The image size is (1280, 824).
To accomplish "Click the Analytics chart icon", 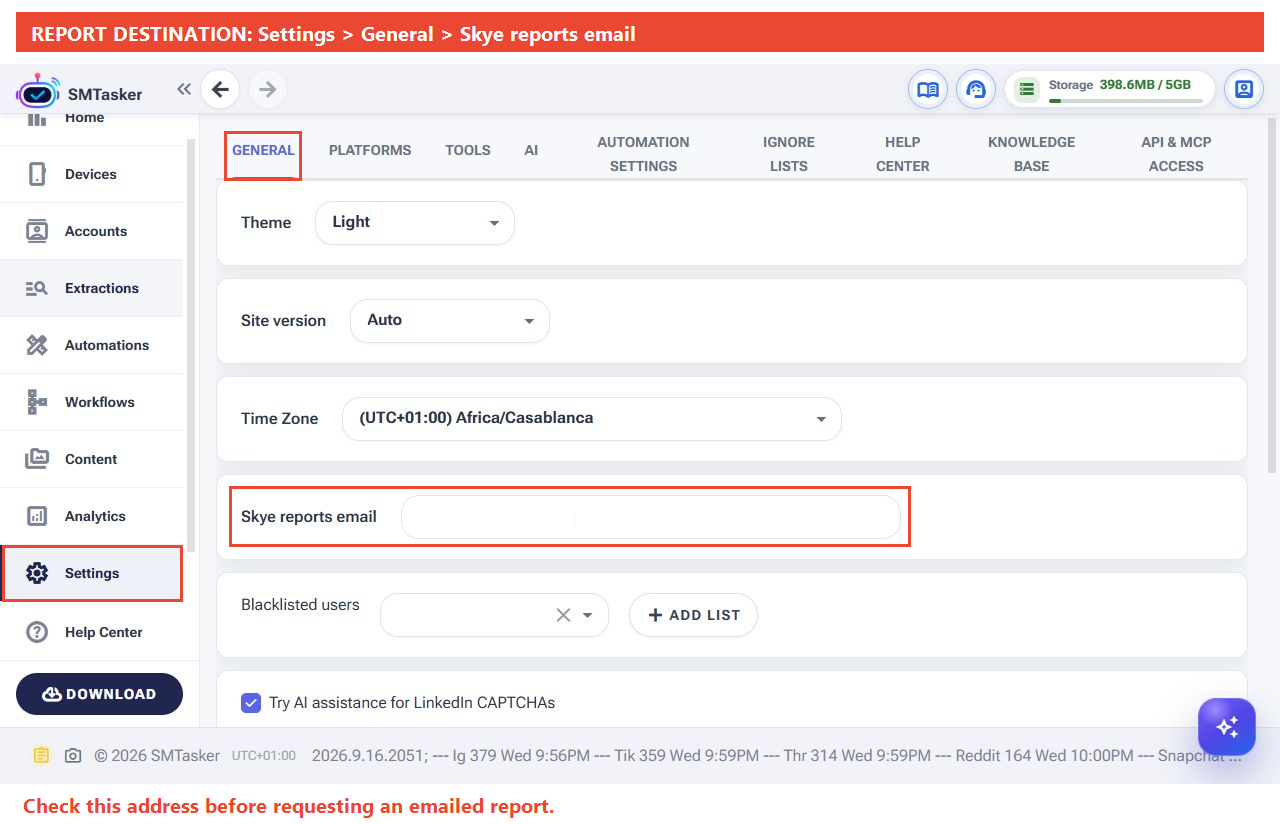I will [37, 516].
